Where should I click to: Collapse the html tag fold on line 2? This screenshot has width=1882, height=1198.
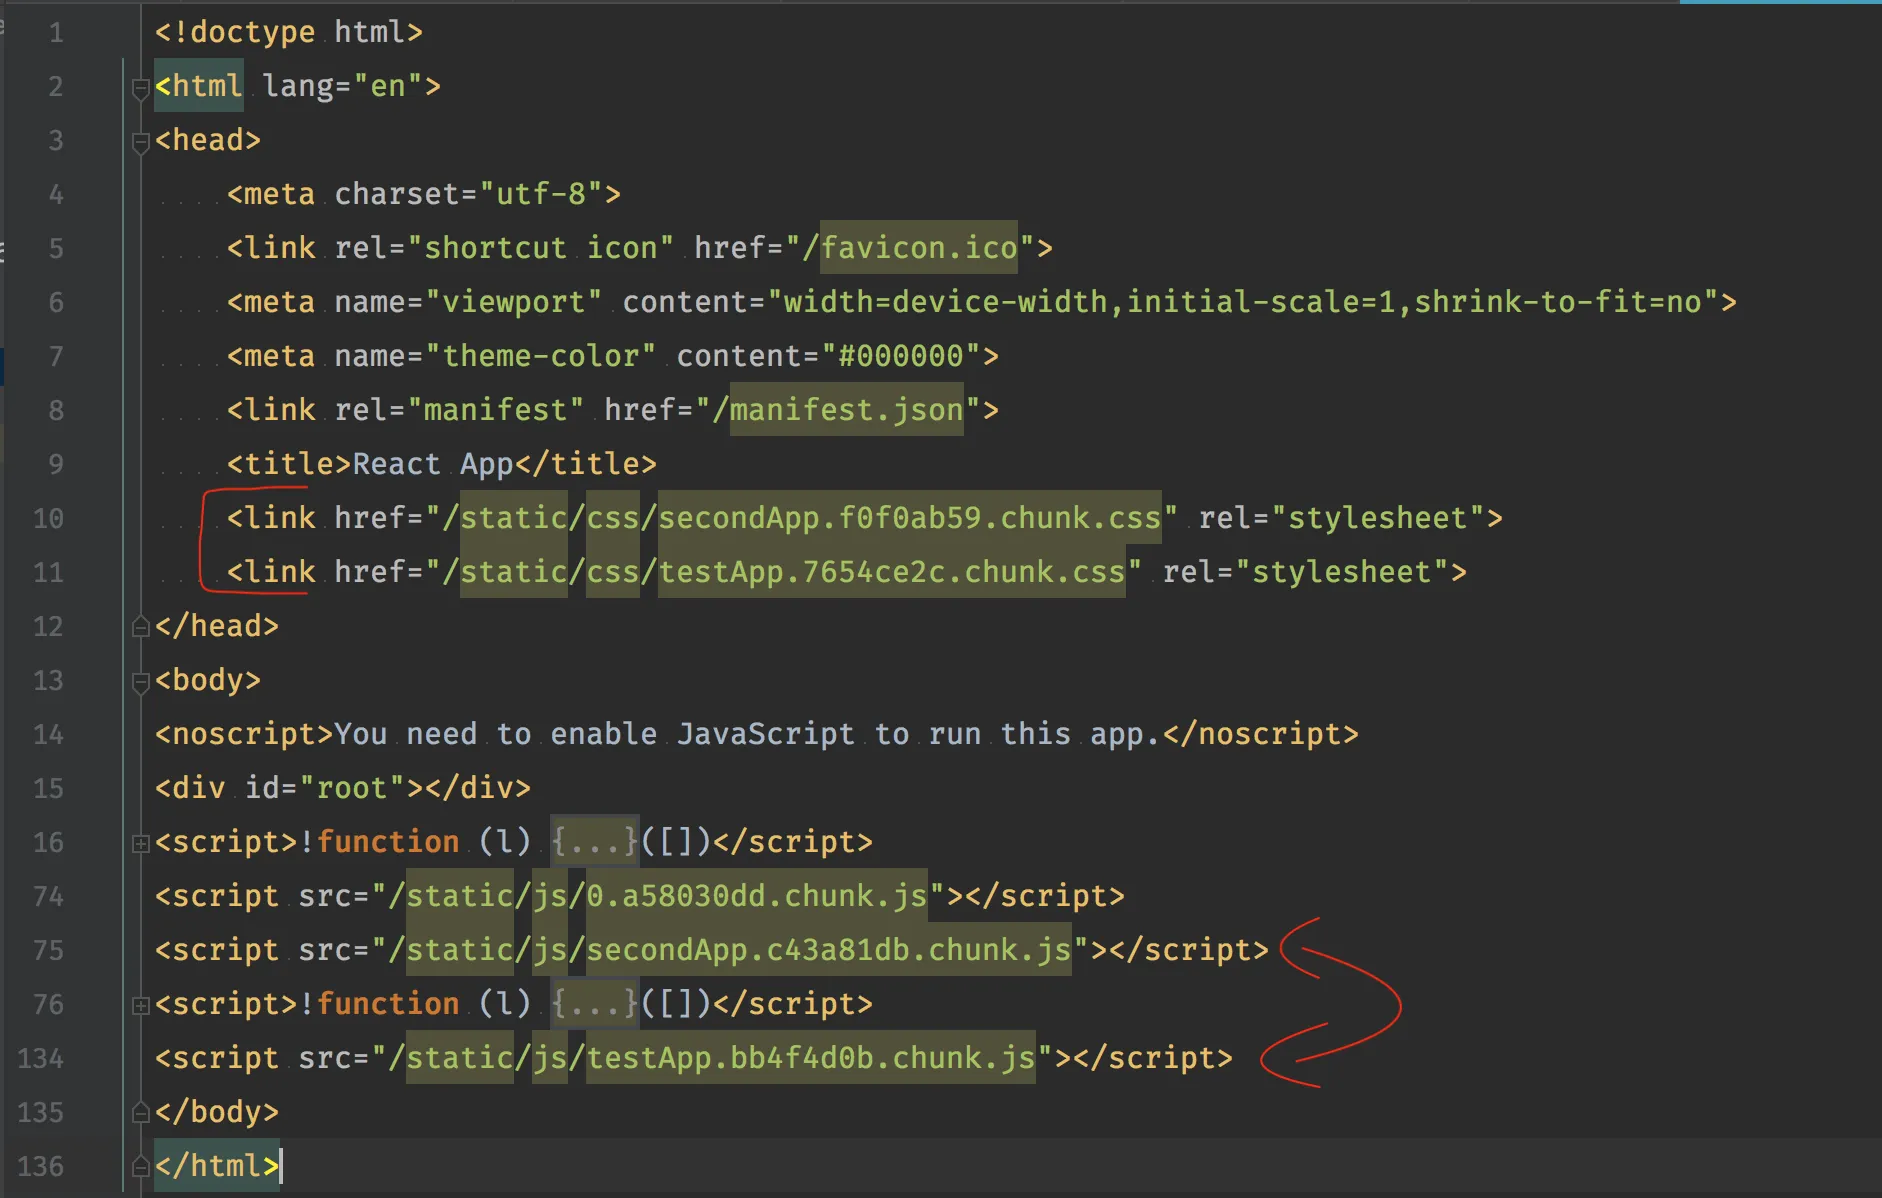click(140, 88)
